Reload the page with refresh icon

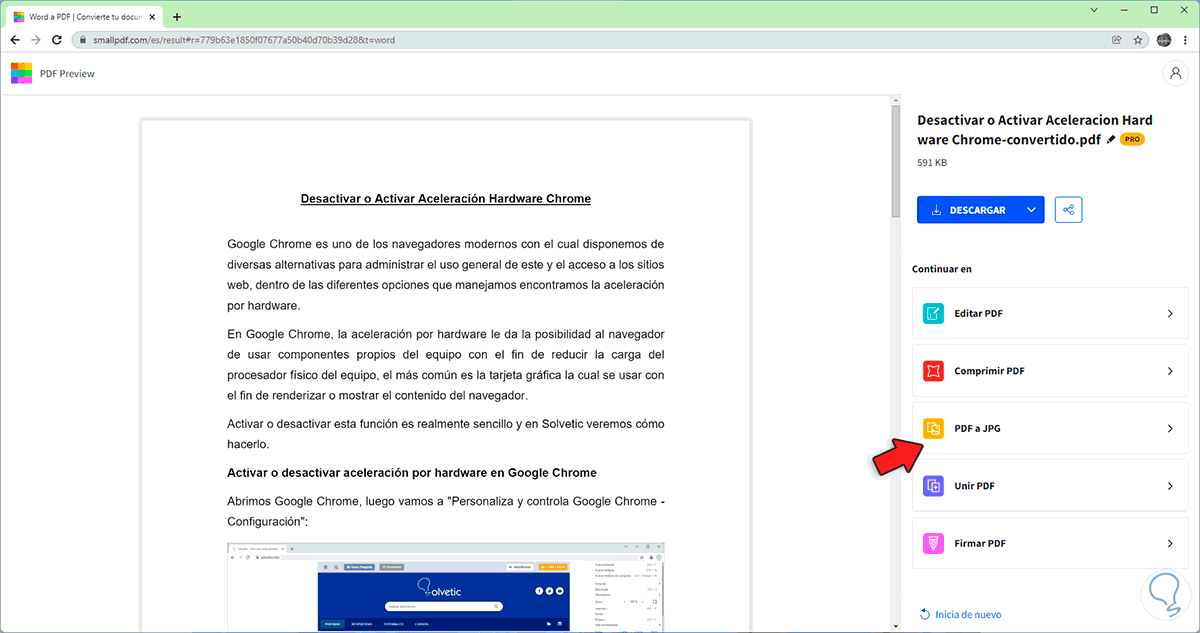tap(57, 40)
